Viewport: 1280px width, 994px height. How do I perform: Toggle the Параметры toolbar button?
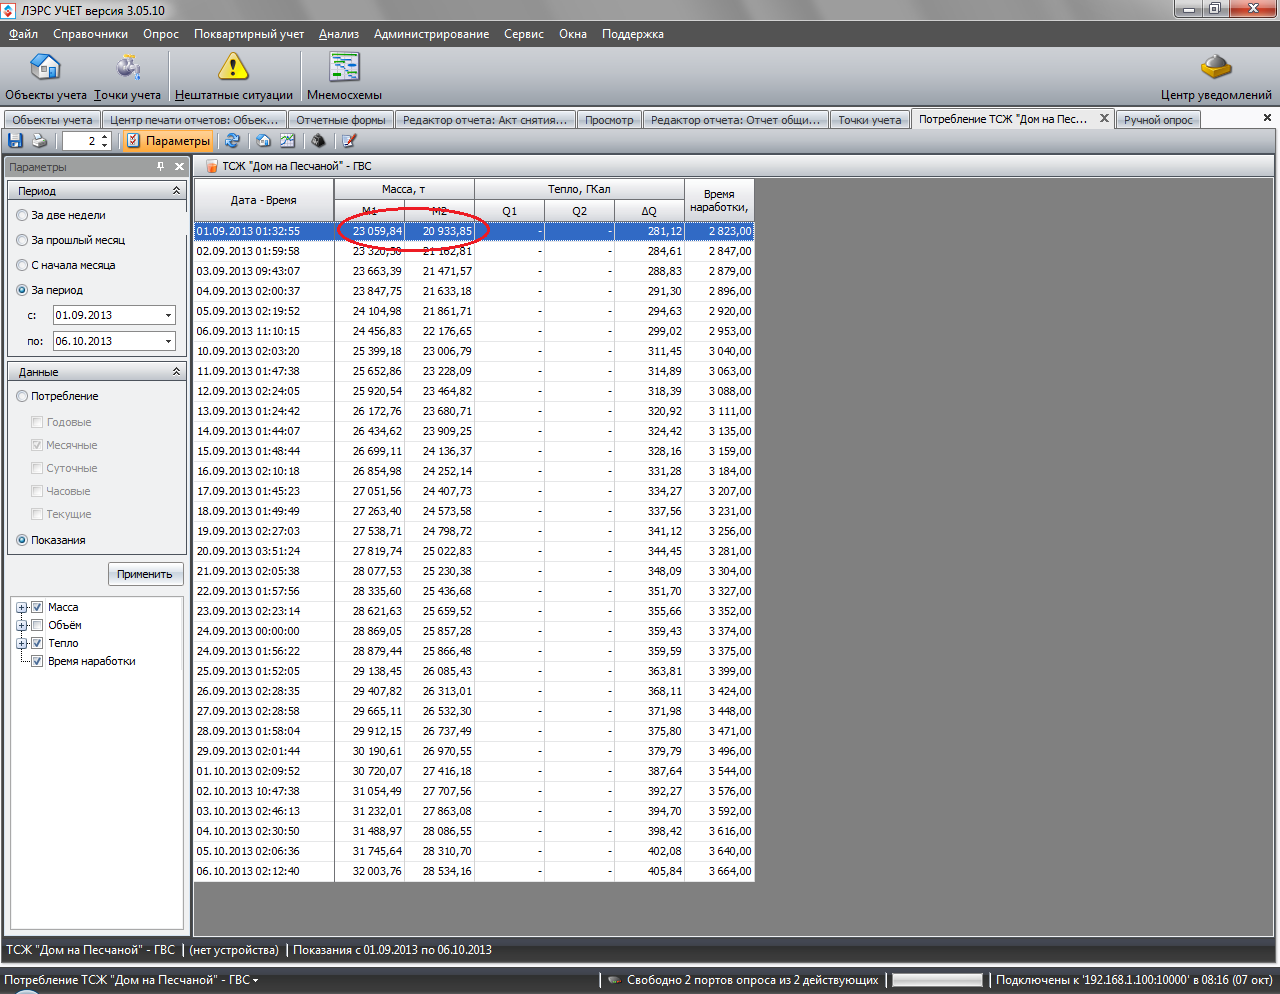tap(168, 141)
